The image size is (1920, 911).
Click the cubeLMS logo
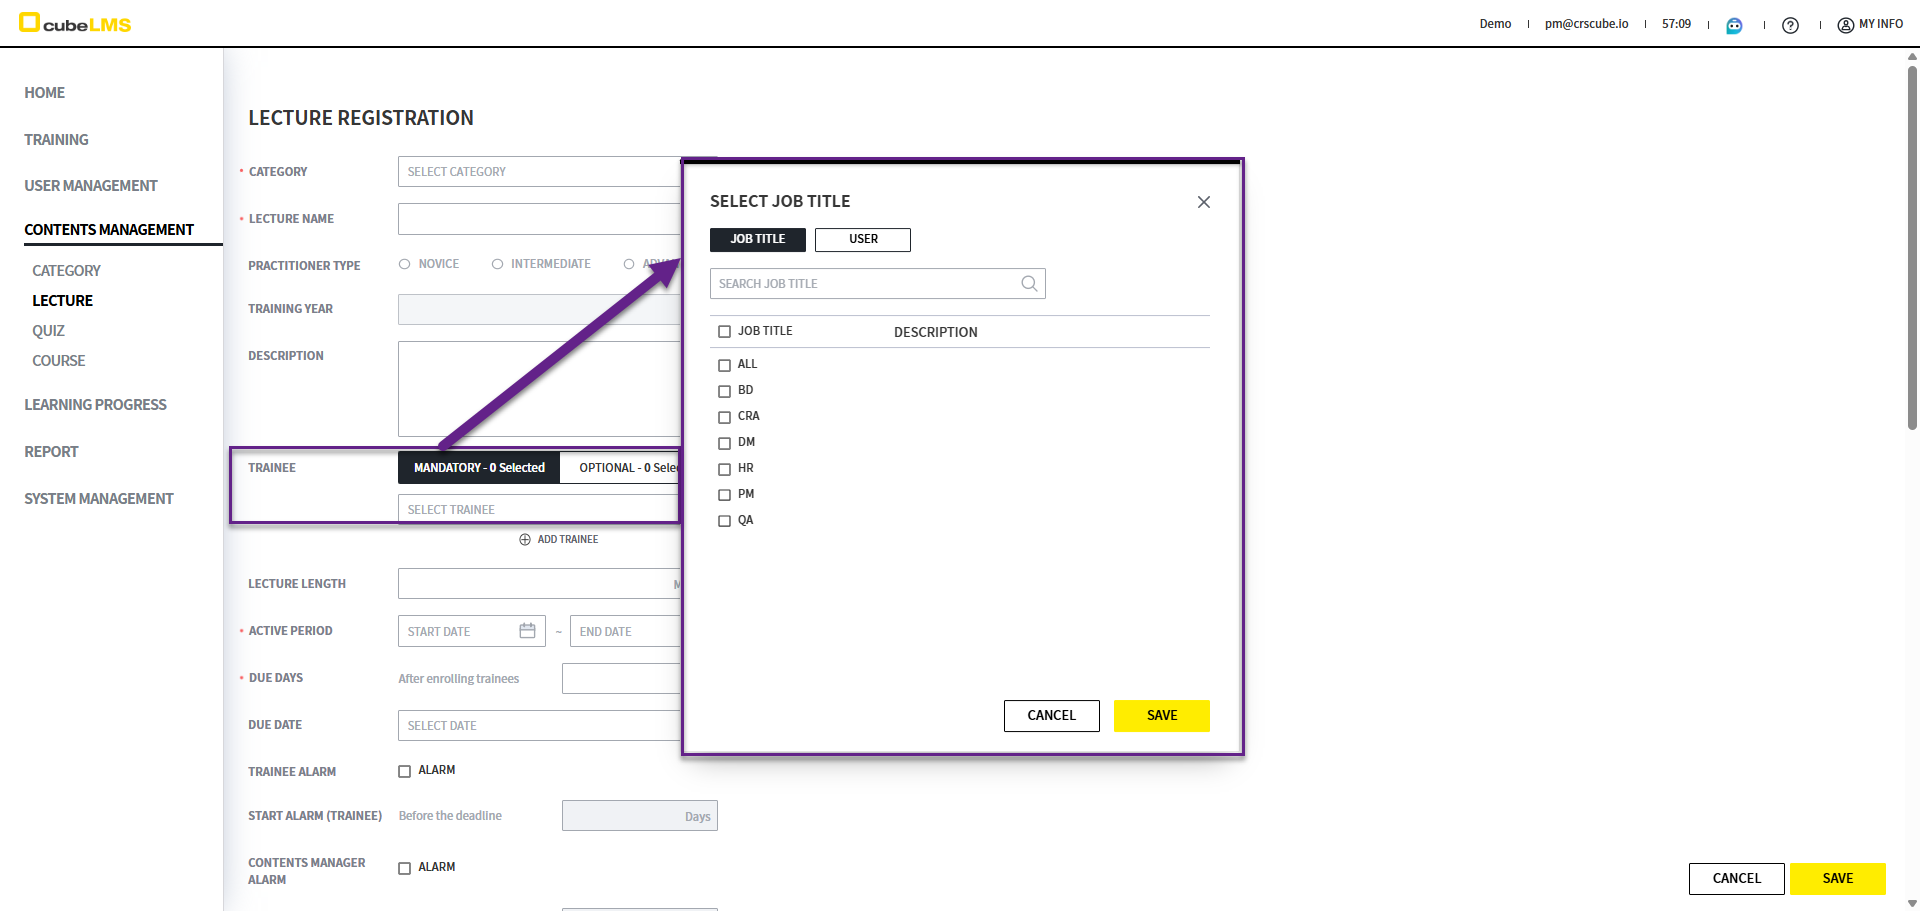click(x=76, y=24)
